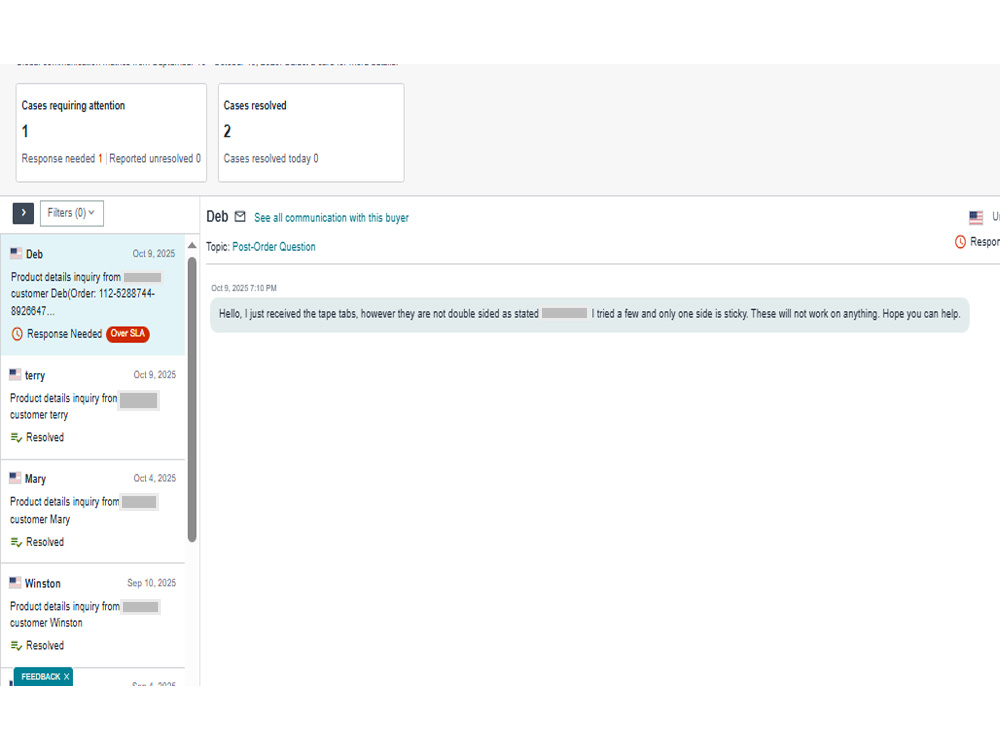The height and width of the screenshot is (750, 1000).
Task: Select Mary's resolved conversation
Action: coord(93,511)
